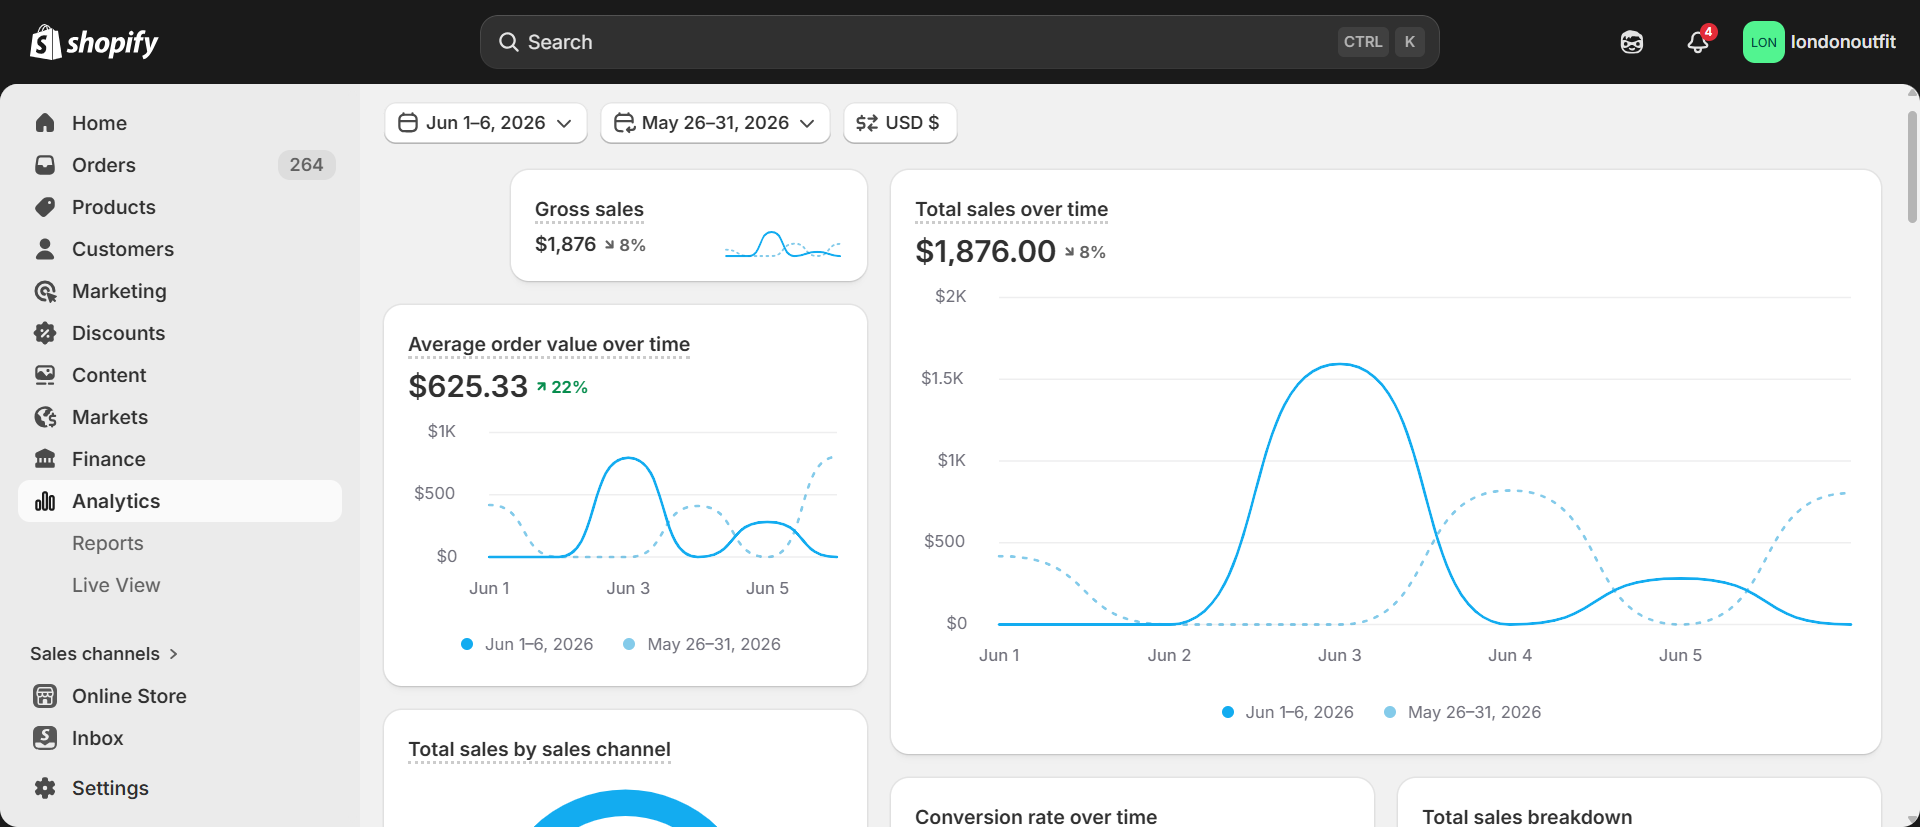Open Average order value over time report
The image size is (1920, 827).
(x=549, y=344)
